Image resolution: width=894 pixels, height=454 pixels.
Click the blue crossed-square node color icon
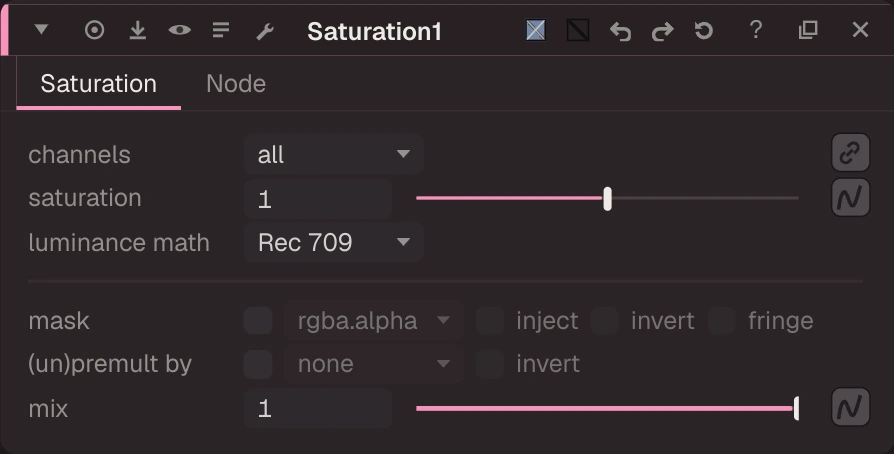[535, 30]
